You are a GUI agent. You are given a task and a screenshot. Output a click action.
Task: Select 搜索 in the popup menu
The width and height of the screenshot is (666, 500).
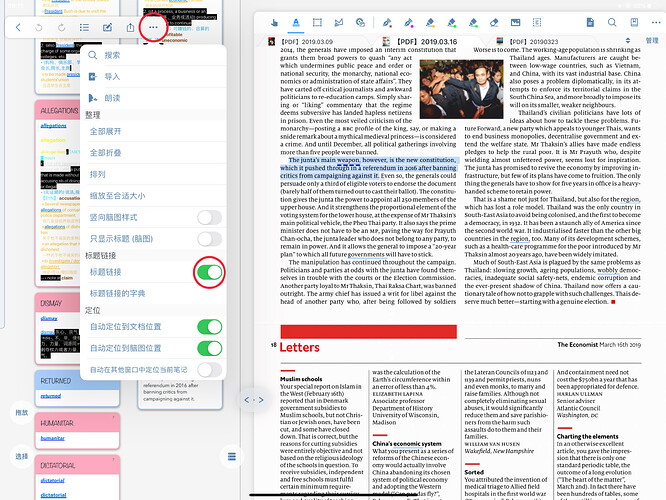[153, 55]
